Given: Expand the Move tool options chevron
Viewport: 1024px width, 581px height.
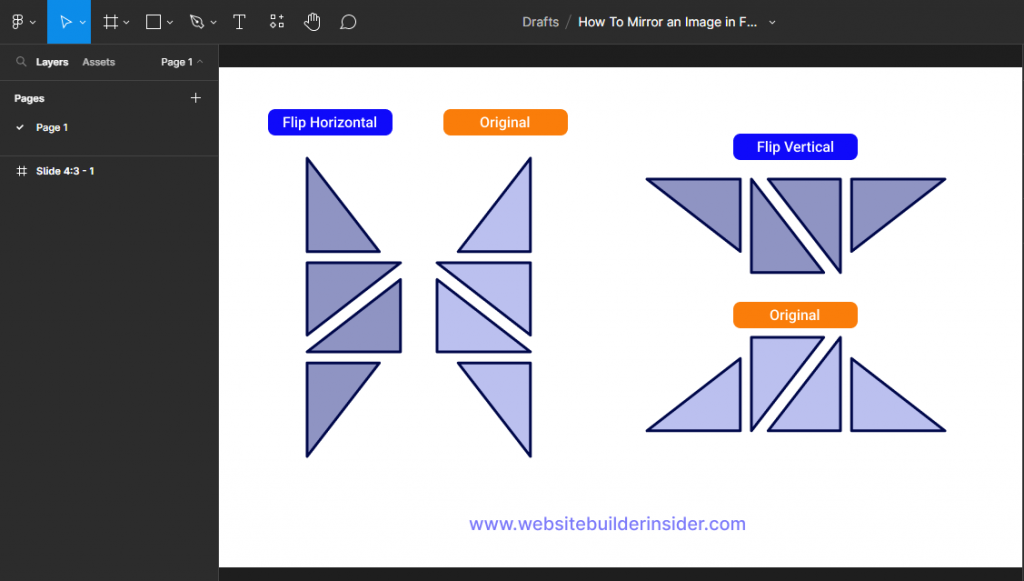Looking at the screenshot, I should 83,22.
